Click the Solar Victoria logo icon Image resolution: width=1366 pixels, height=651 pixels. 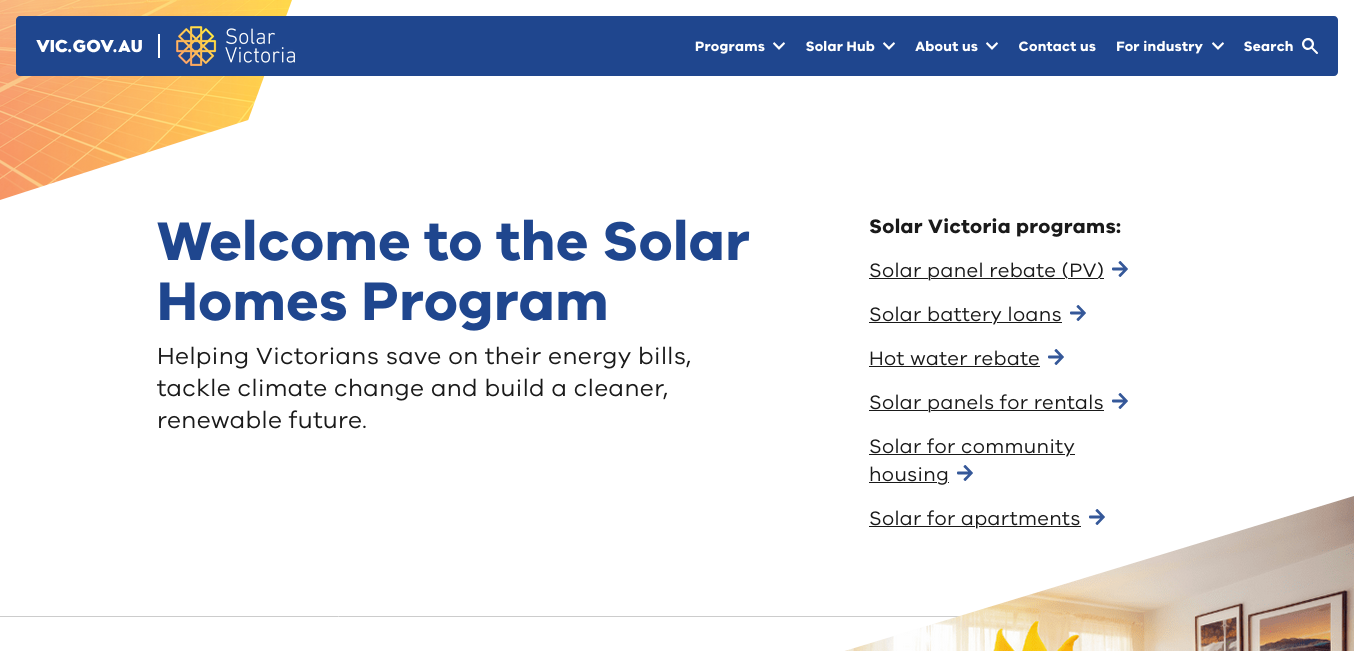coord(196,46)
